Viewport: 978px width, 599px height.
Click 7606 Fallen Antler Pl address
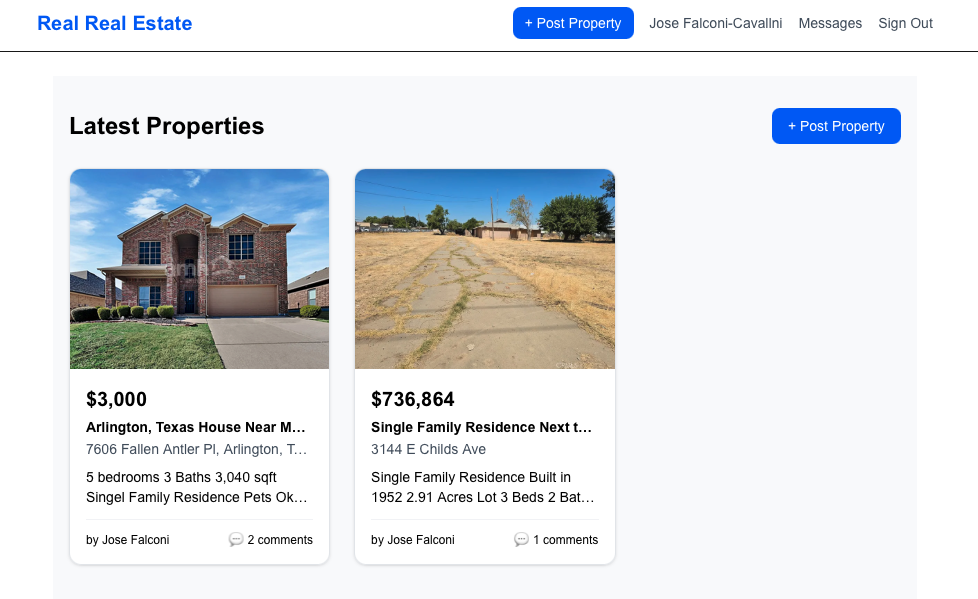pos(197,449)
